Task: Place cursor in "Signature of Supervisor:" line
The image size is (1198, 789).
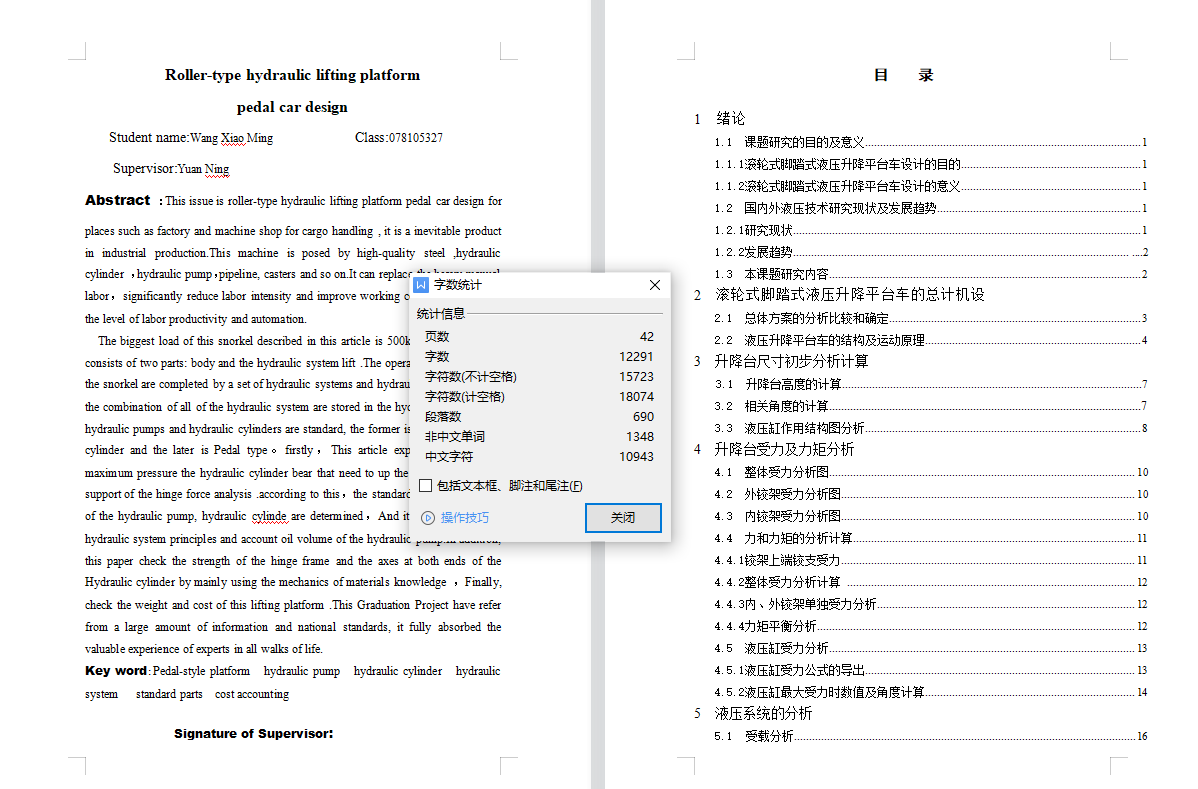Action: tap(253, 734)
